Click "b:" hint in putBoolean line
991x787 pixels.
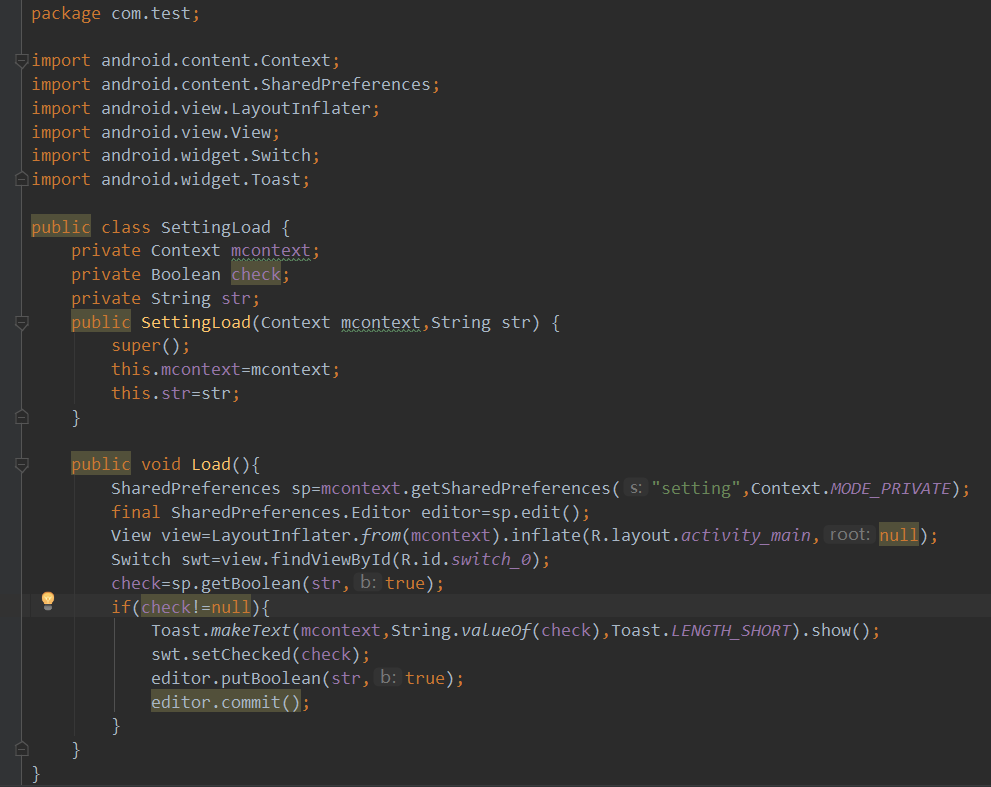[x=388, y=678]
